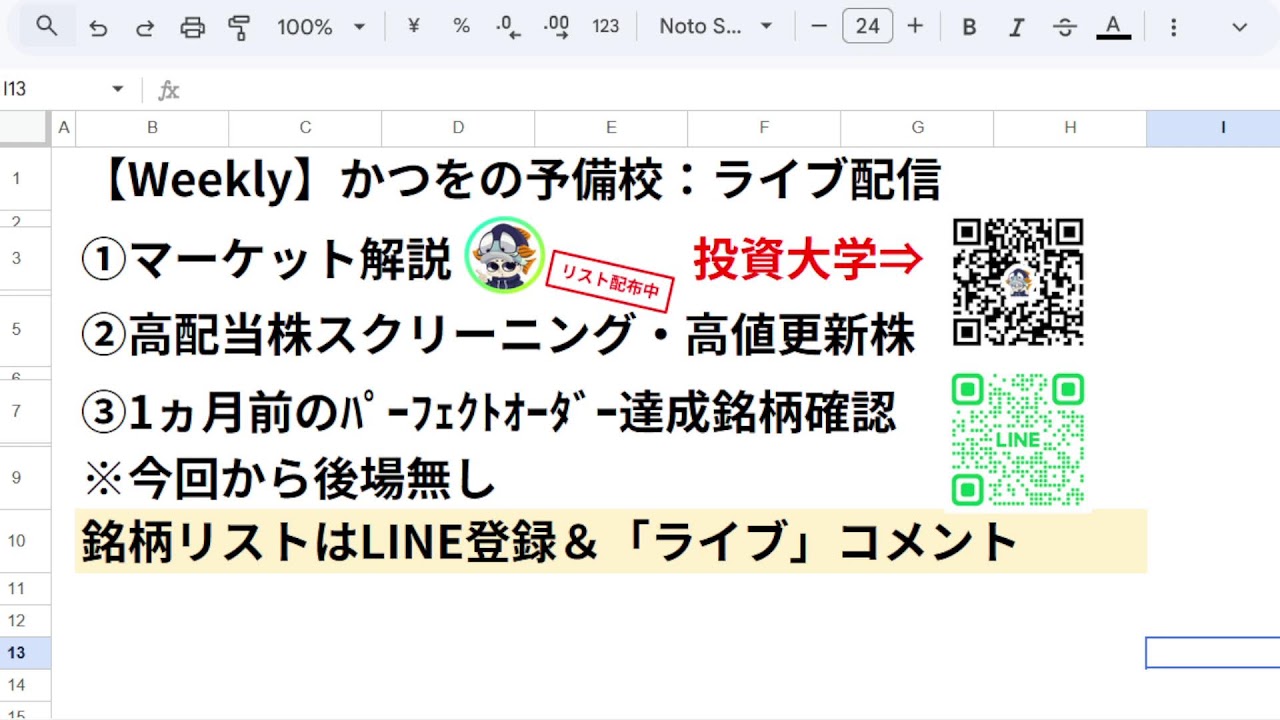Open the 123 number format menu
The image size is (1280, 720).
click(605, 27)
